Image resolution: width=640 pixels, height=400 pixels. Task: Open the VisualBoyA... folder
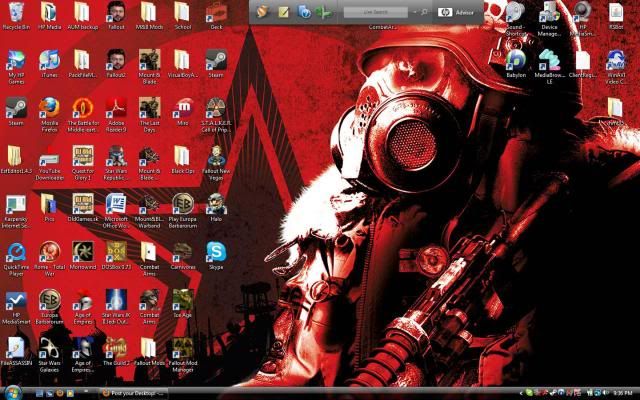tap(182, 63)
